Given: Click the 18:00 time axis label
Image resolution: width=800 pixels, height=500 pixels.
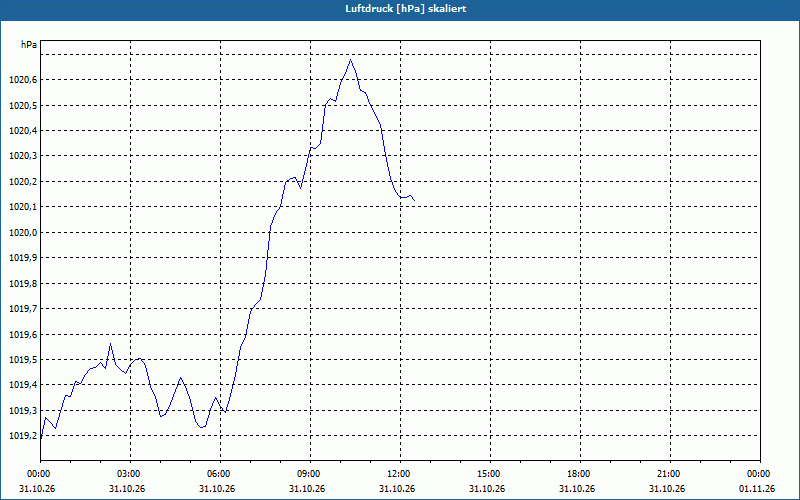Looking at the screenshot, I should coord(580,474).
